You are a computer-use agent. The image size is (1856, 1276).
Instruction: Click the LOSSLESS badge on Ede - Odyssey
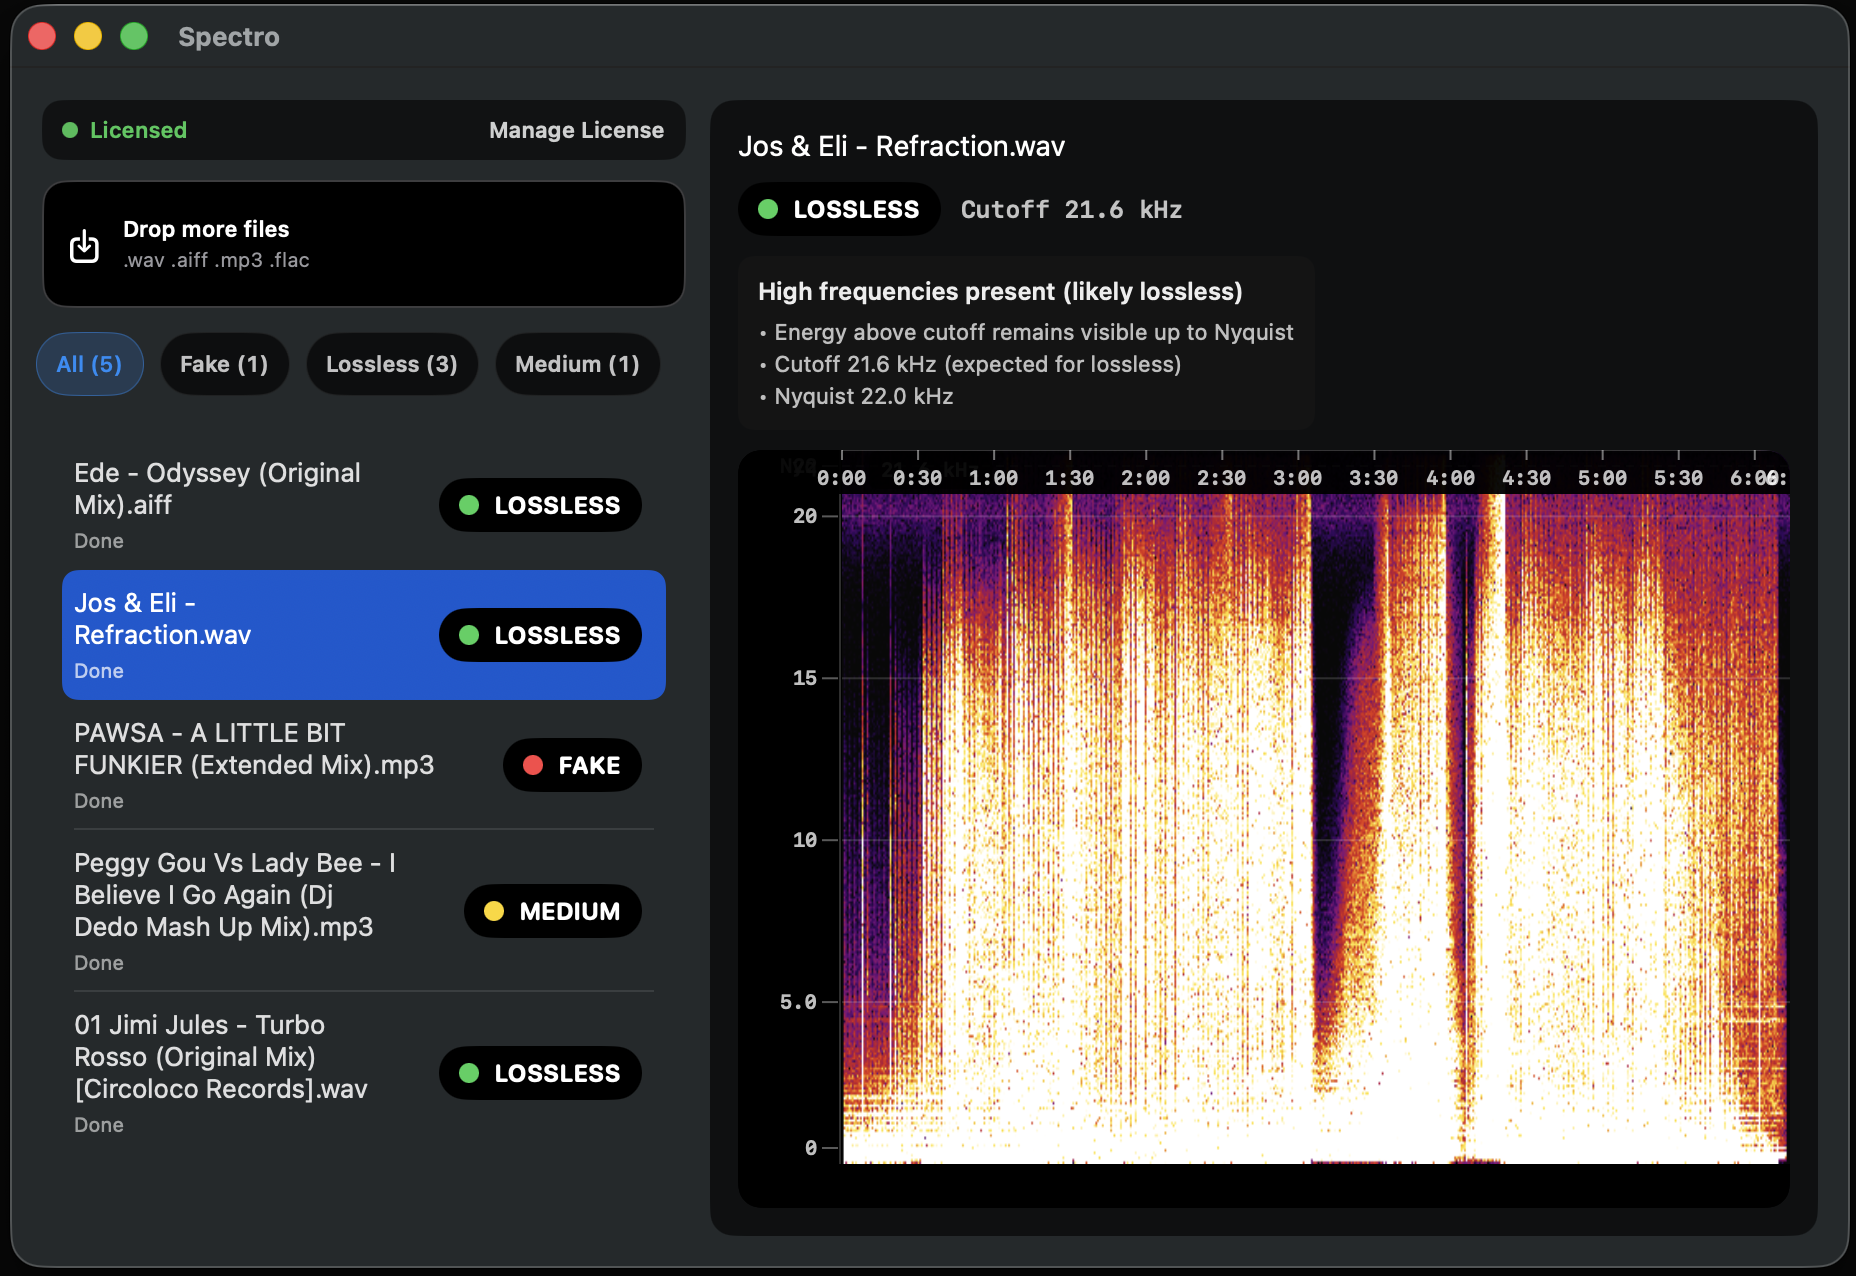(x=540, y=505)
